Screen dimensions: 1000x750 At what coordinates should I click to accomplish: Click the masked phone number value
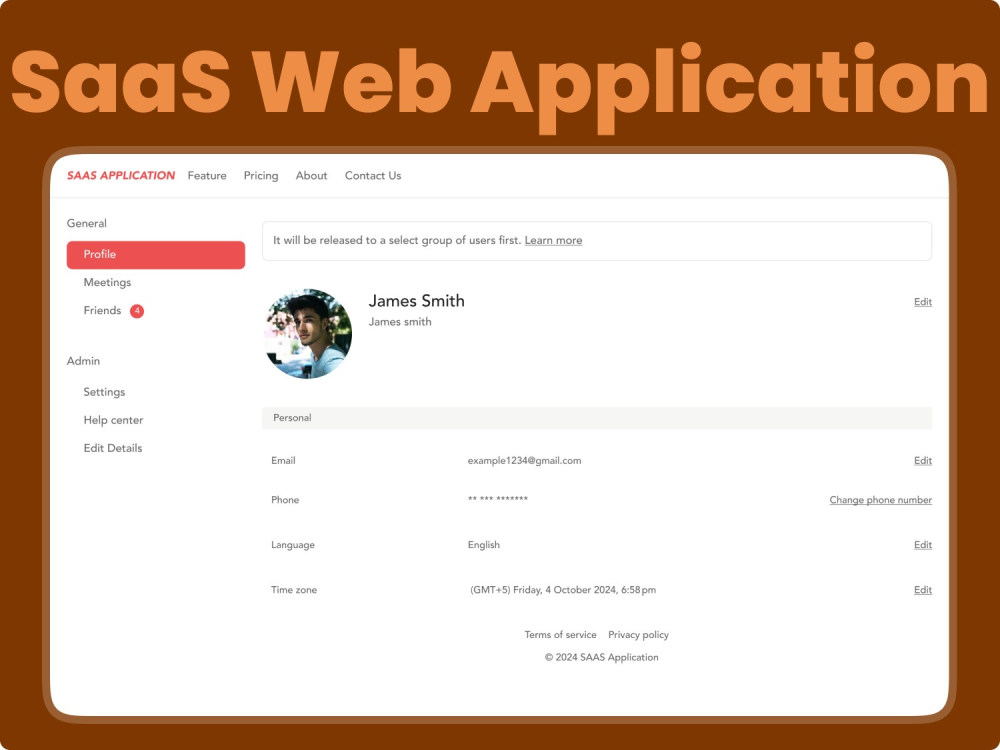pyautogui.click(x=497, y=499)
